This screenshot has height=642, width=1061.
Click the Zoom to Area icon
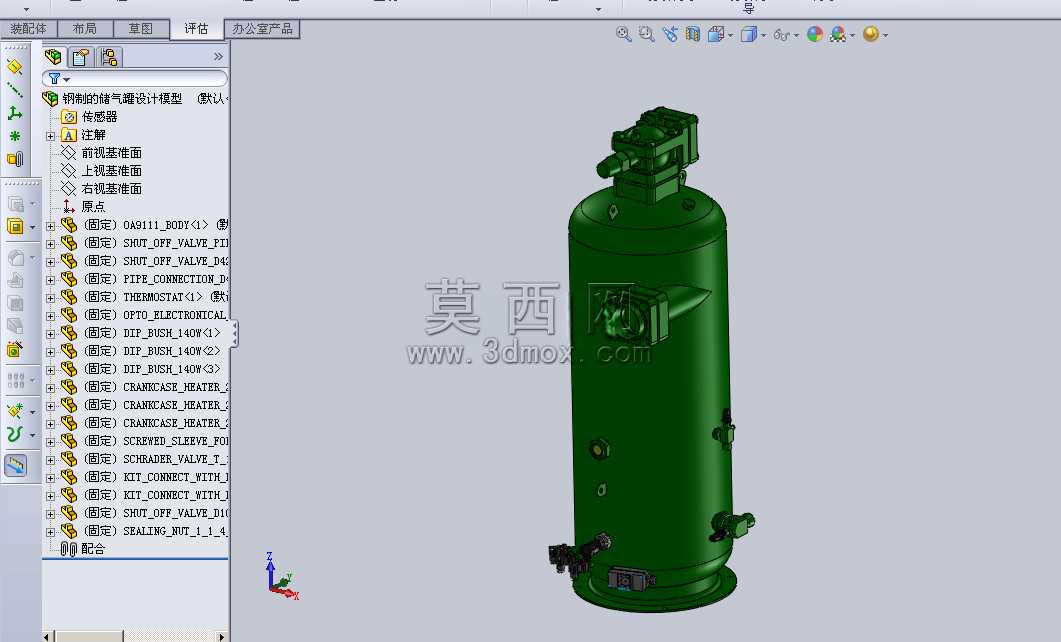coord(647,34)
